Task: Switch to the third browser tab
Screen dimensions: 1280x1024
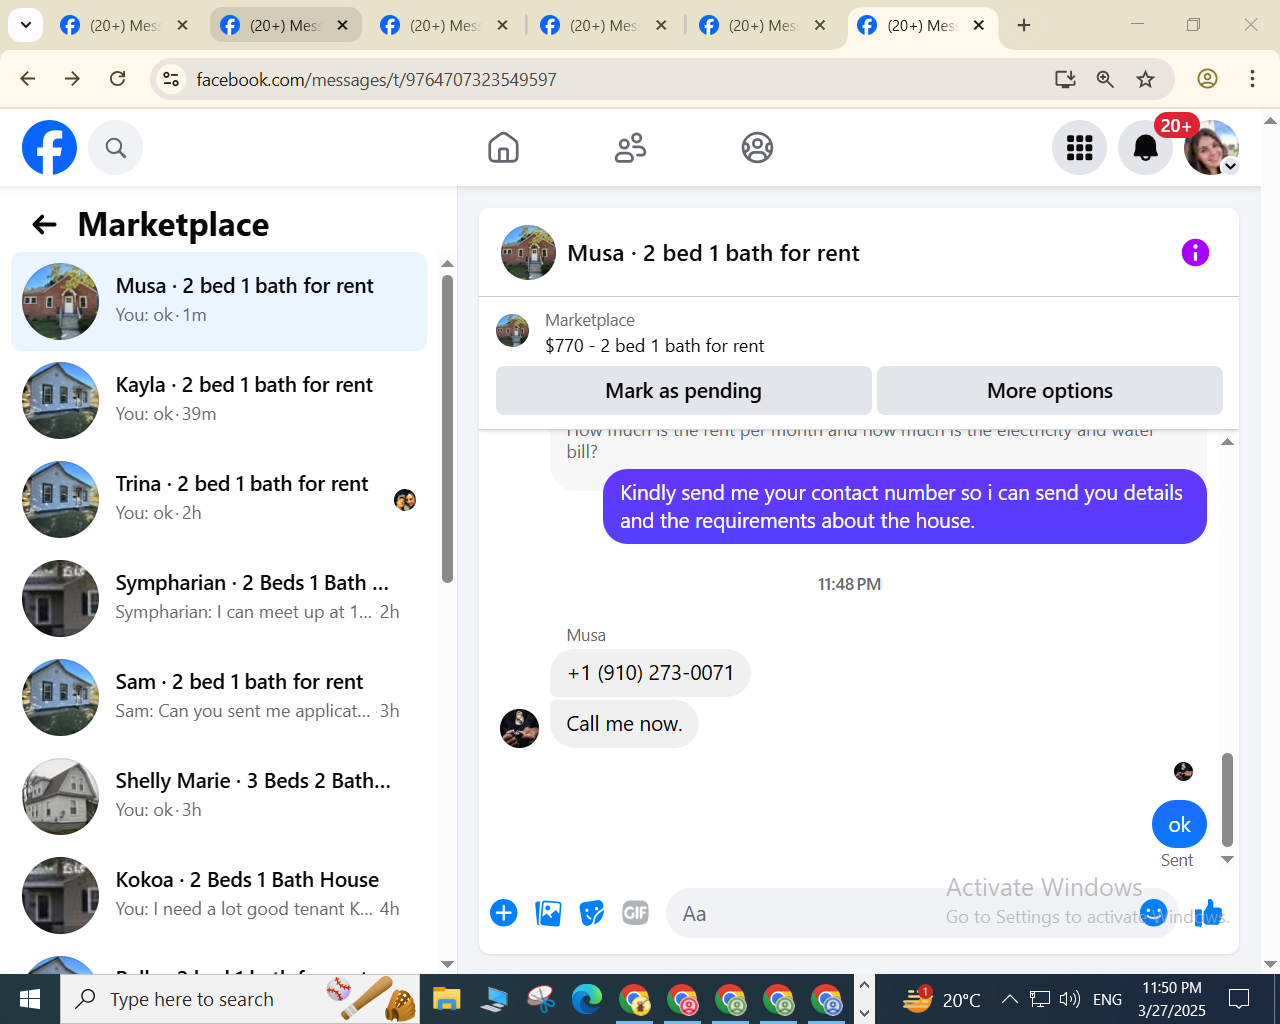Action: point(445,26)
